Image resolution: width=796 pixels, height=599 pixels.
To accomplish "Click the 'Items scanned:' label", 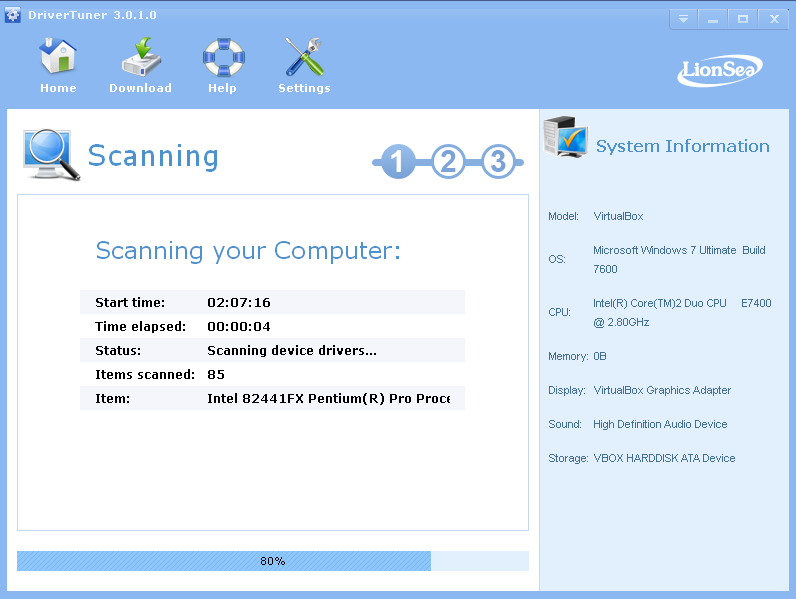I will [145, 375].
